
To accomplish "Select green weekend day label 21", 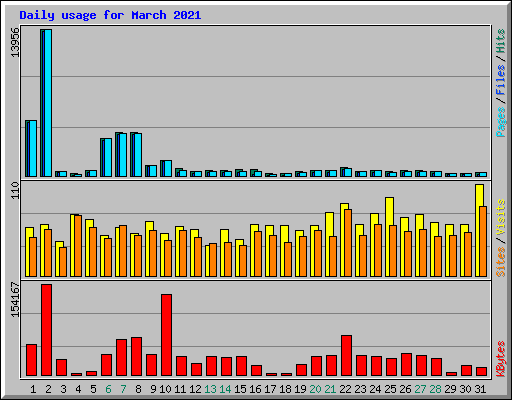I will tap(330, 389).
